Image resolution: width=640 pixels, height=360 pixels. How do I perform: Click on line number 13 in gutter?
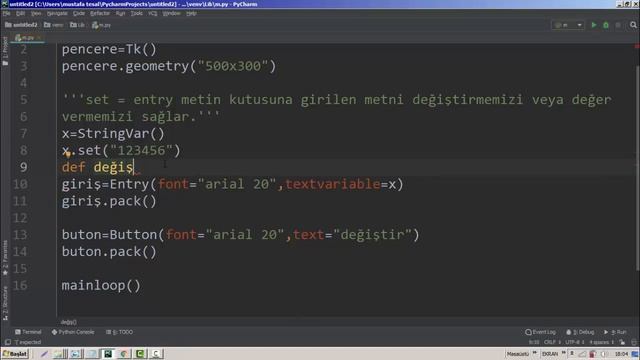click(x=20, y=235)
